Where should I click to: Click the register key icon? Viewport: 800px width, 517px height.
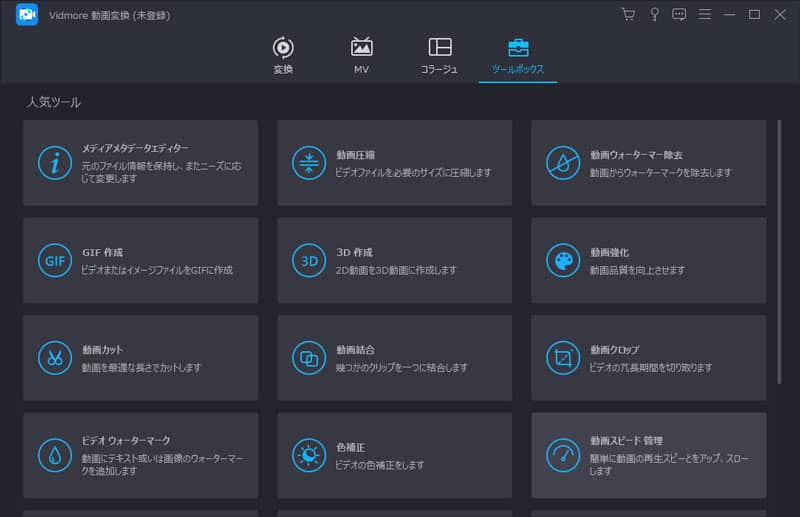[654, 14]
